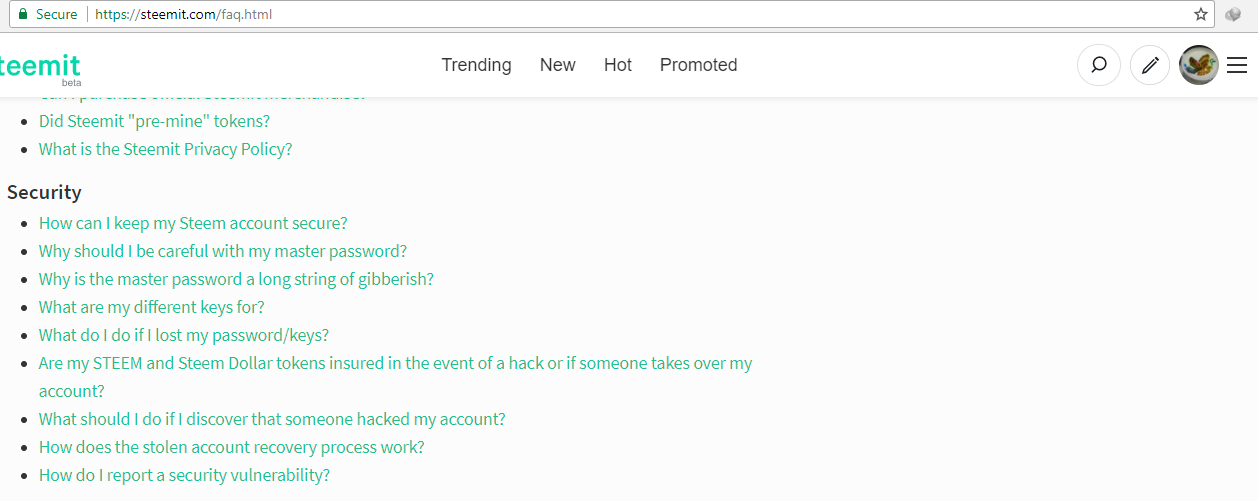
Task: Open the hamburger menu
Action: [1237, 65]
